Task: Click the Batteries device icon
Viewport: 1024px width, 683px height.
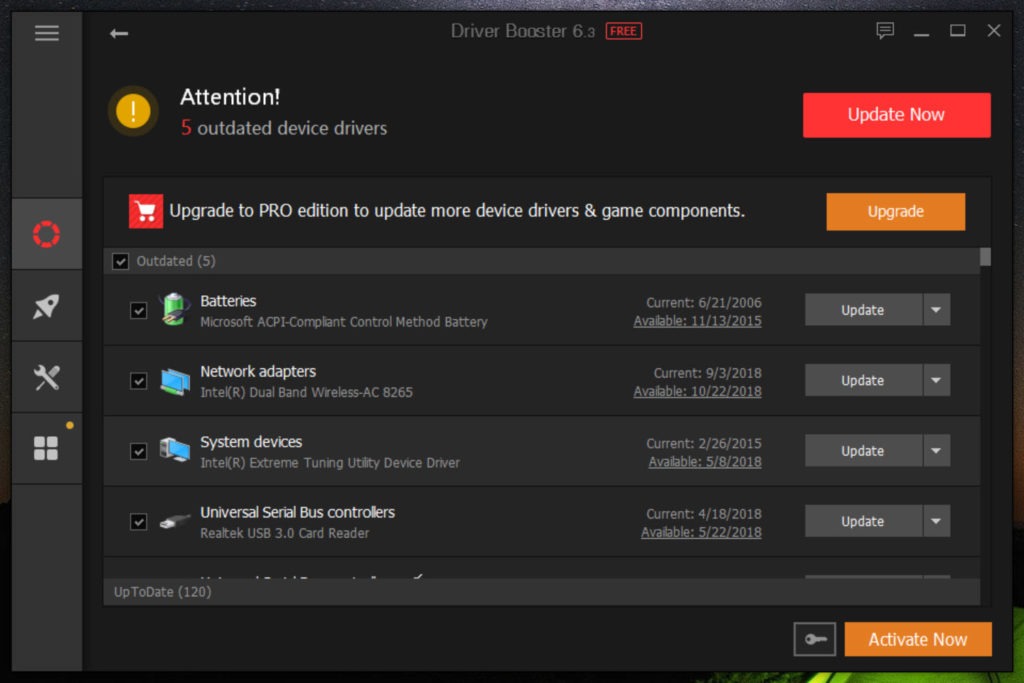Action: pyautogui.click(x=174, y=310)
